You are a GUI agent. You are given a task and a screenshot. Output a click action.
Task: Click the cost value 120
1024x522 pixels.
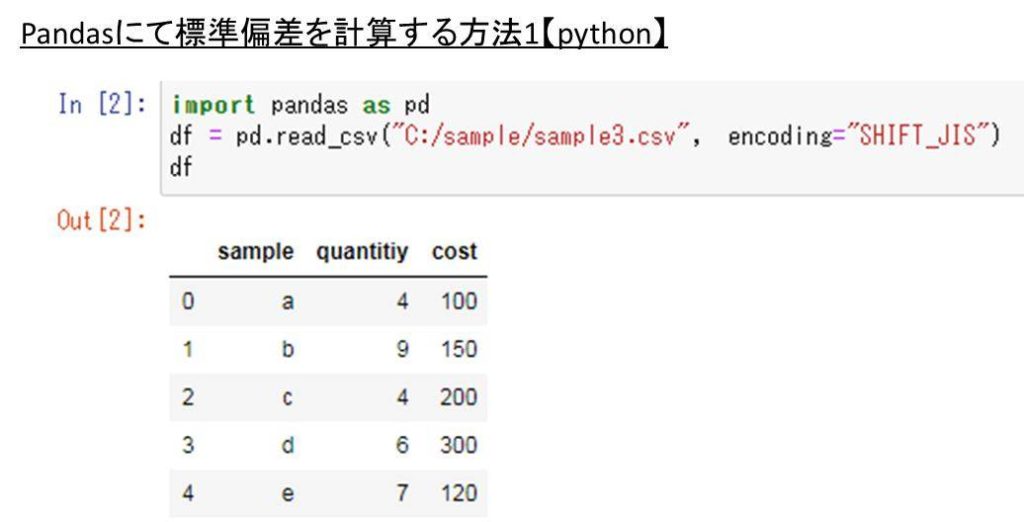[458, 493]
